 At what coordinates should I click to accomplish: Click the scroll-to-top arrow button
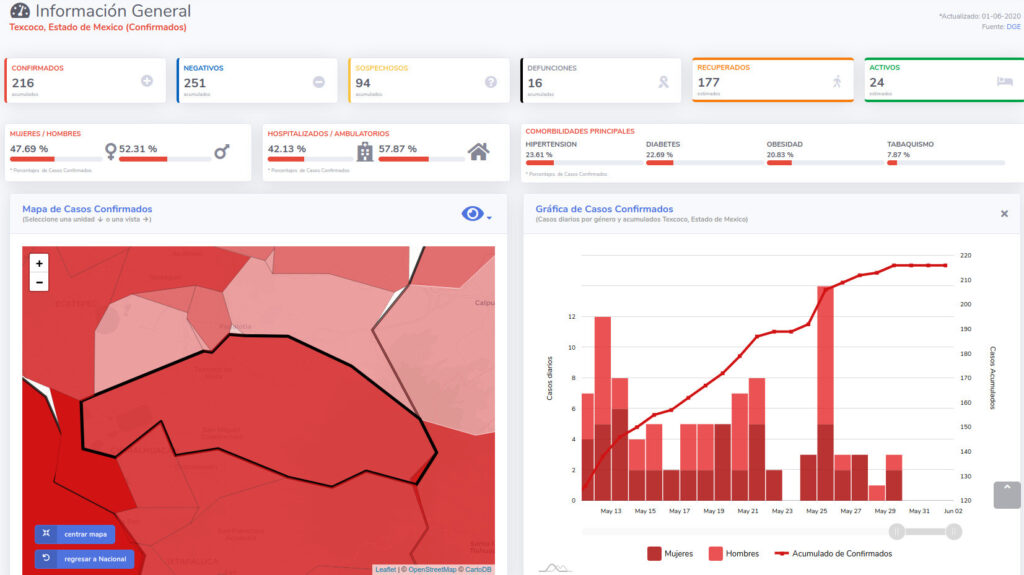click(x=1006, y=494)
